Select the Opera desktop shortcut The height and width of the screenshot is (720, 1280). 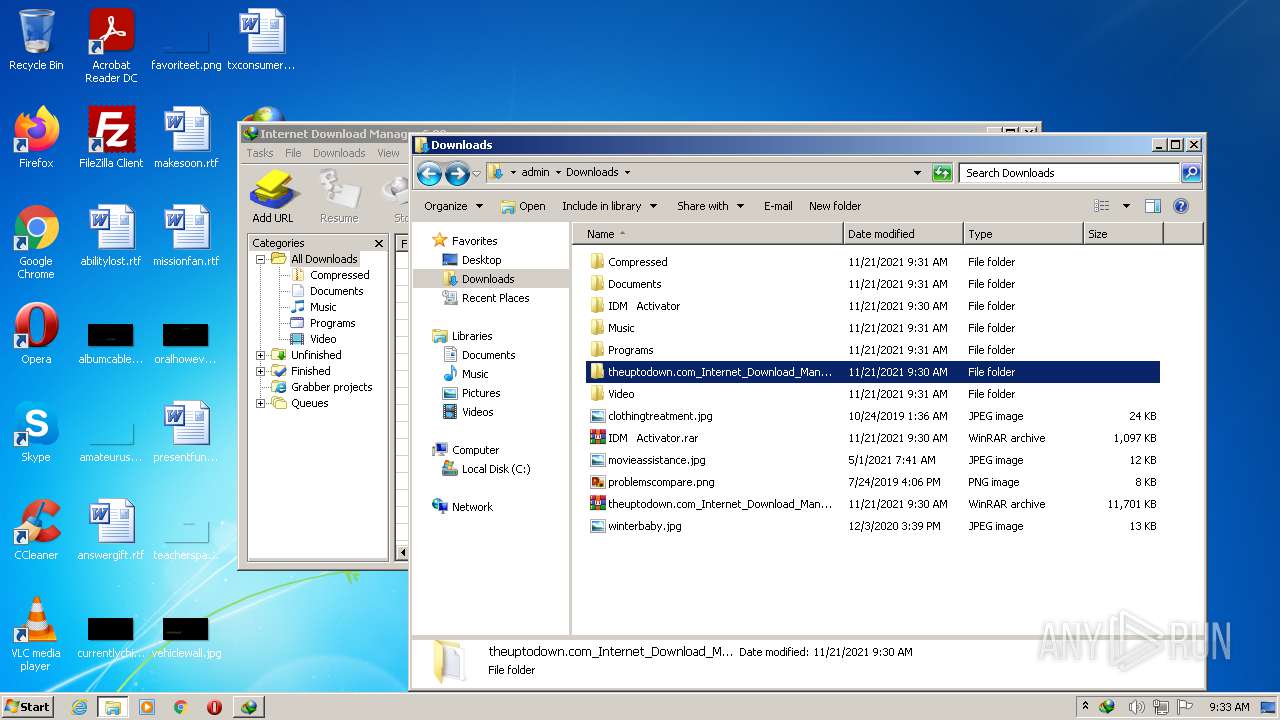pyautogui.click(x=36, y=334)
